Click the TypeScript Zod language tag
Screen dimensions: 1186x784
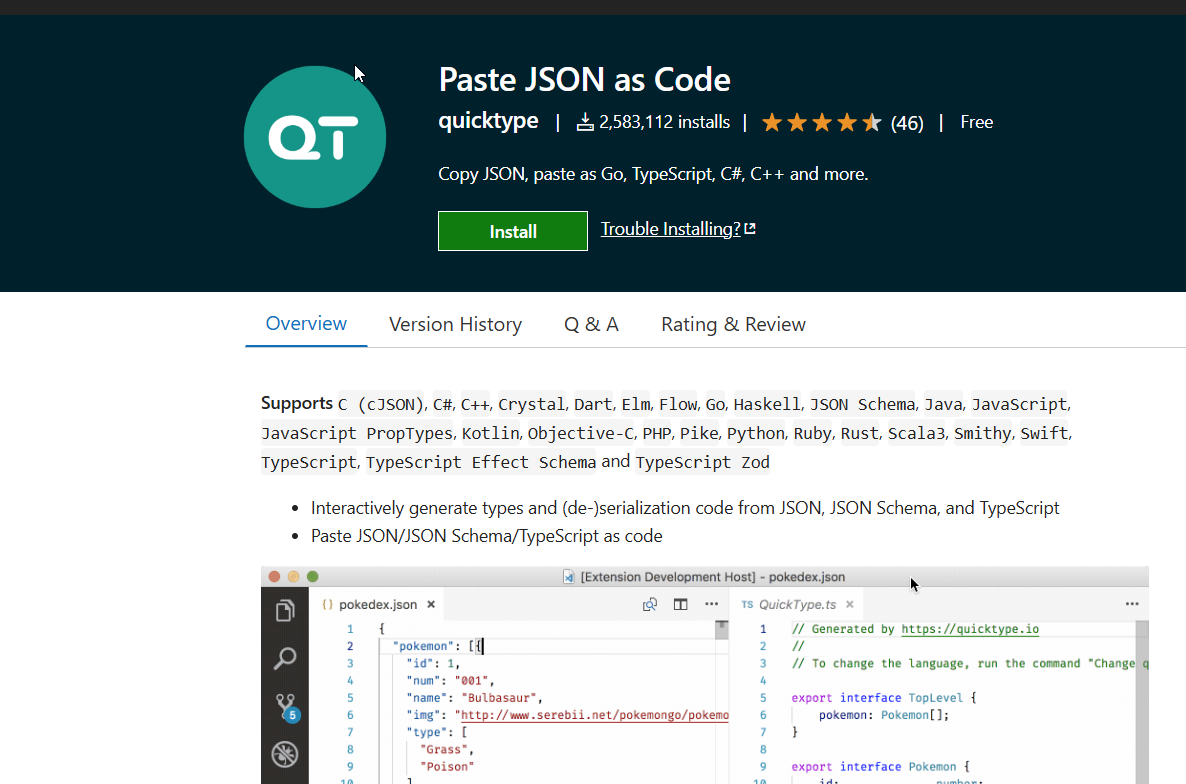(x=702, y=462)
